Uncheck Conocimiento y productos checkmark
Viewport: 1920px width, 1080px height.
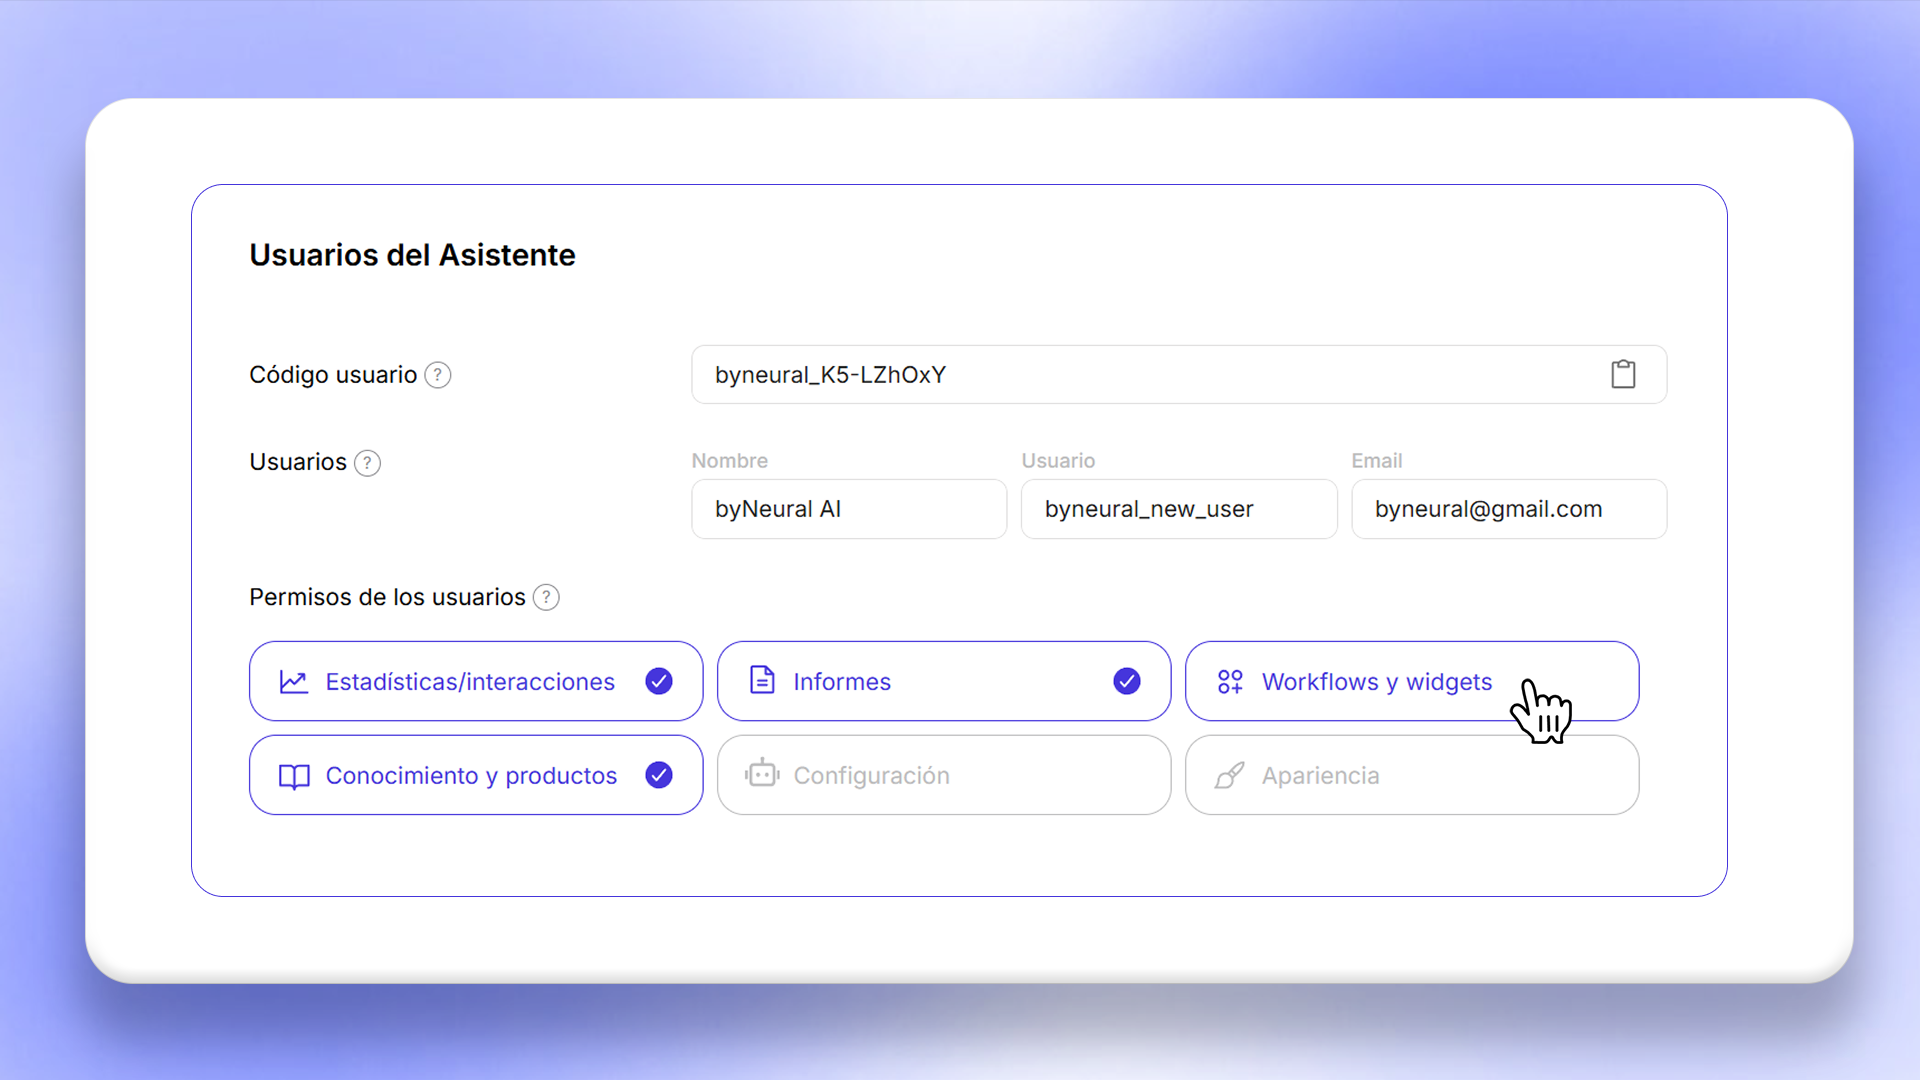(659, 775)
